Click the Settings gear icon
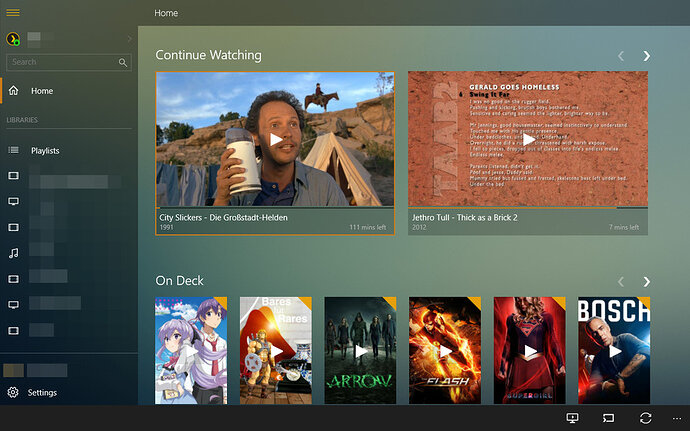The height and width of the screenshot is (431, 690). pos(13,392)
